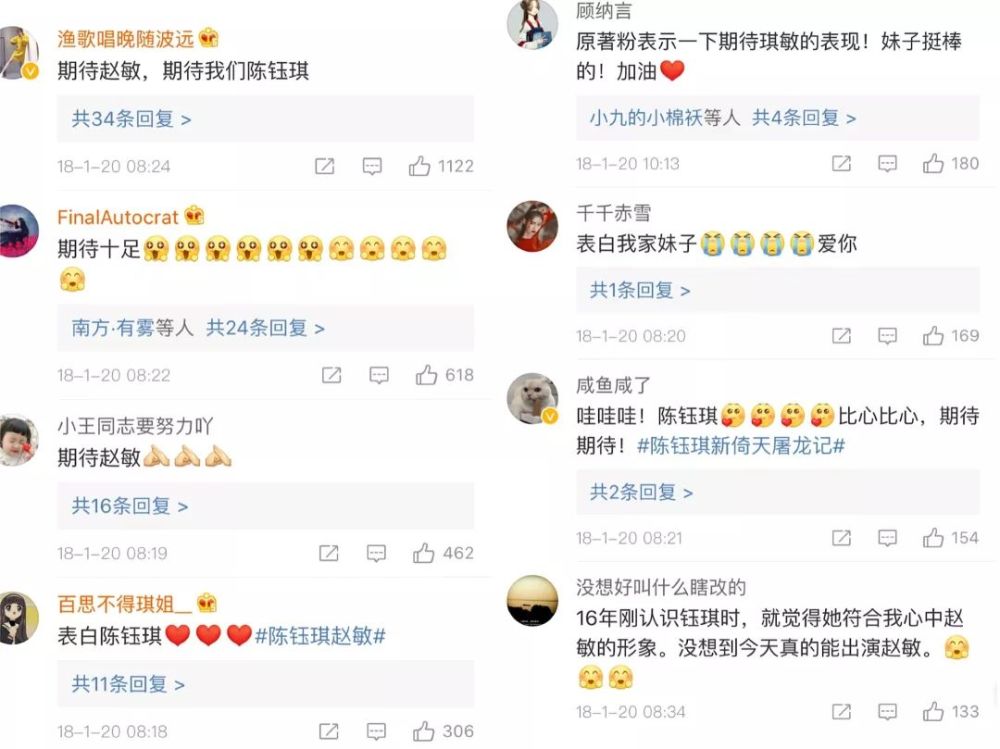Like the comment with 306 likes
The height and width of the screenshot is (749, 1000).
coord(423,731)
